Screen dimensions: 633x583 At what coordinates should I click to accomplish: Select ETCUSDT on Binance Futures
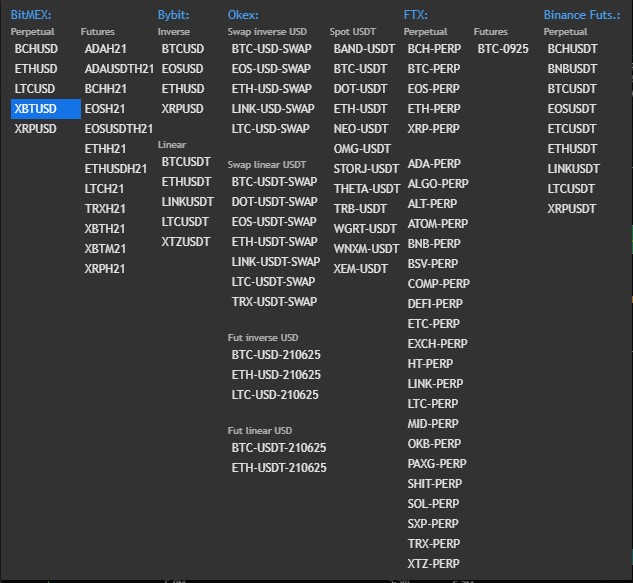tap(572, 129)
